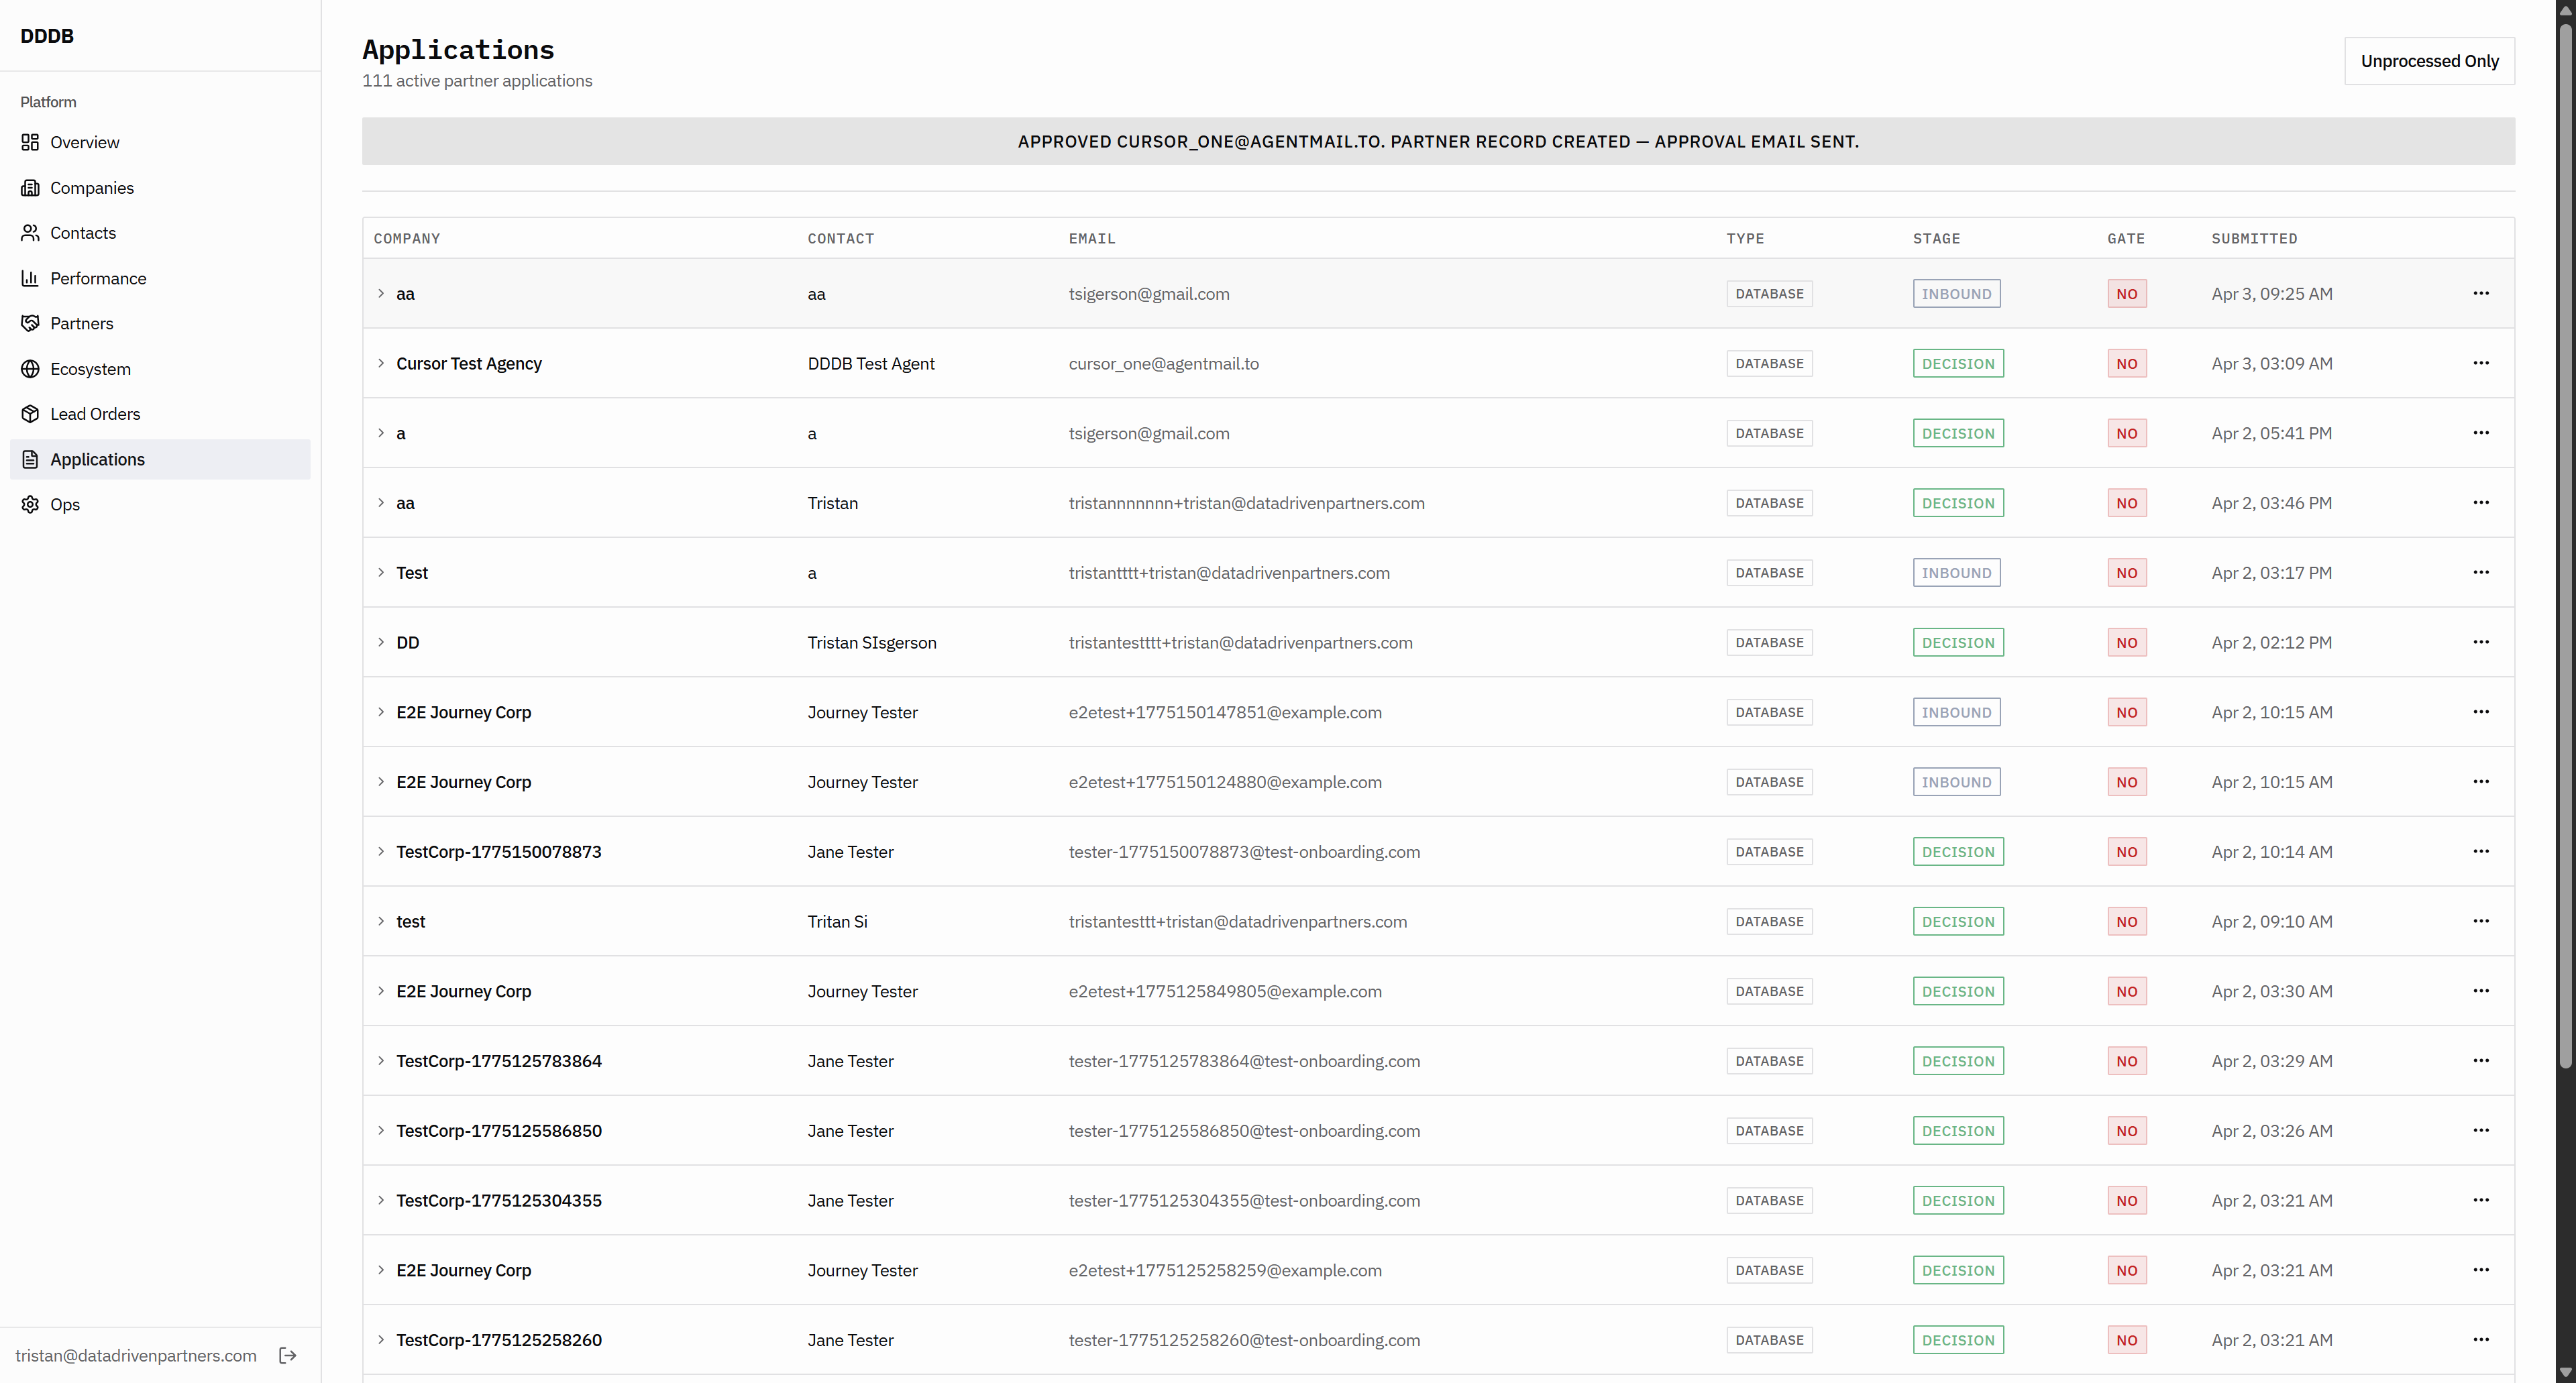2576x1383 pixels.
Task: Open more options for Cursor Test Agency row
Action: point(2480,363)
